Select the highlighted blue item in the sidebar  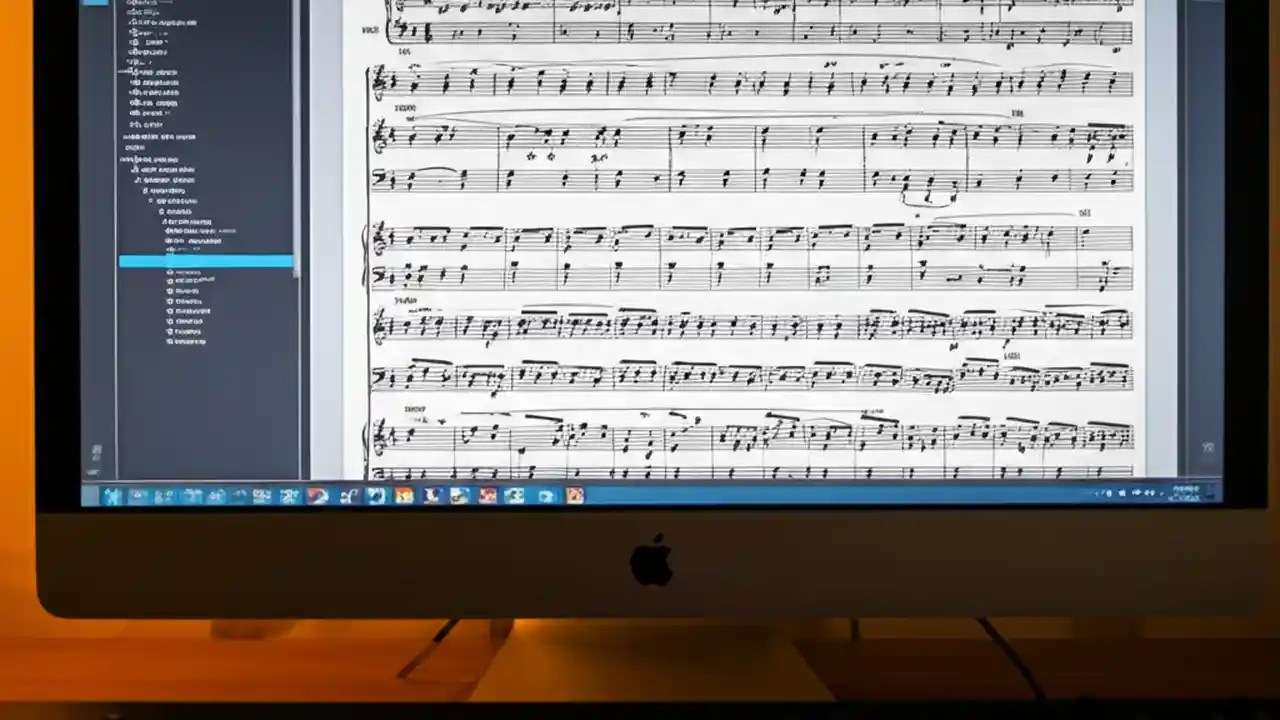205,262
